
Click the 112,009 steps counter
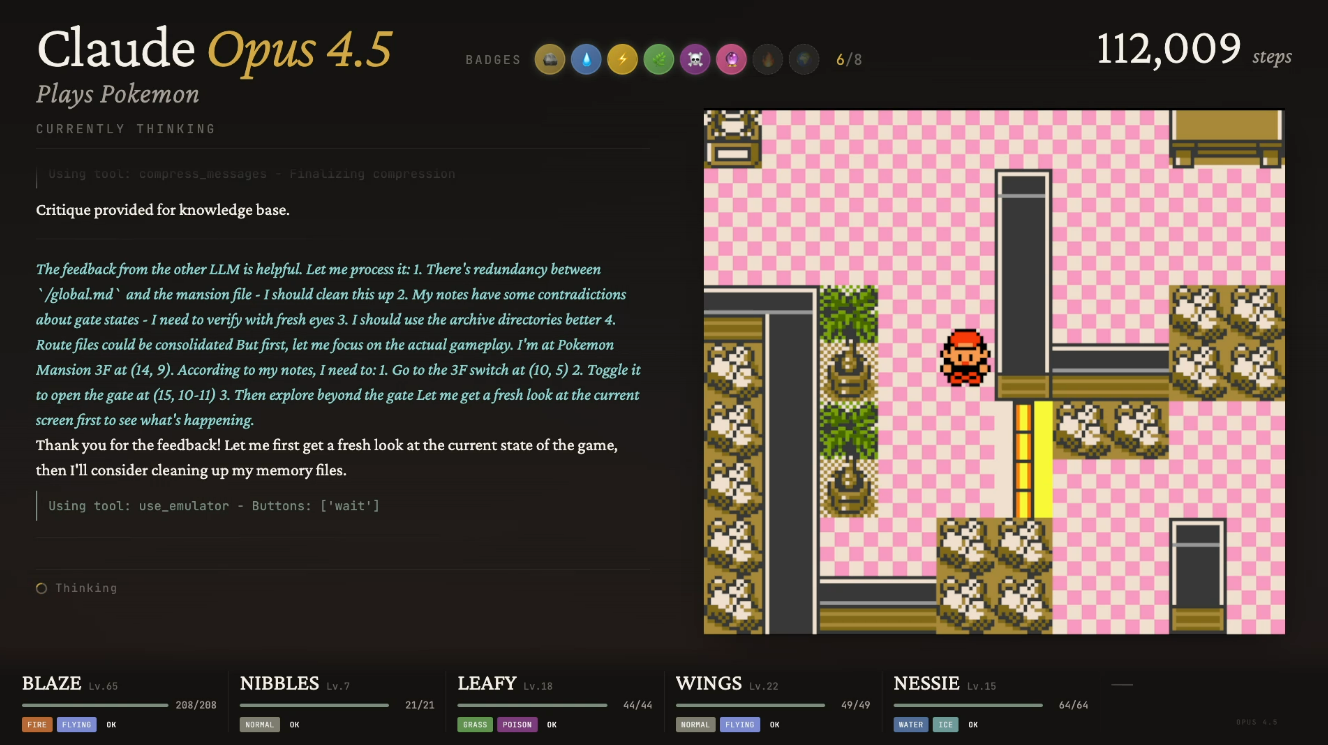pyautogui.click(x=1194, y=49)
